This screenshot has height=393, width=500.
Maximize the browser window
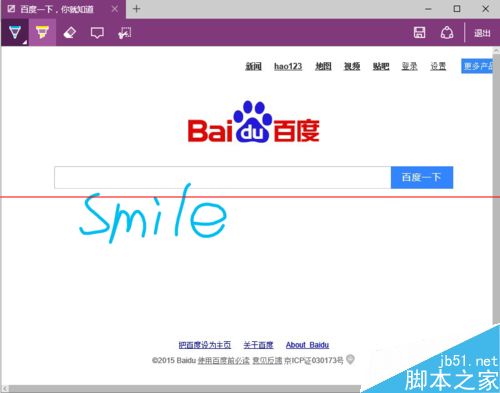[x=457, y=9]
